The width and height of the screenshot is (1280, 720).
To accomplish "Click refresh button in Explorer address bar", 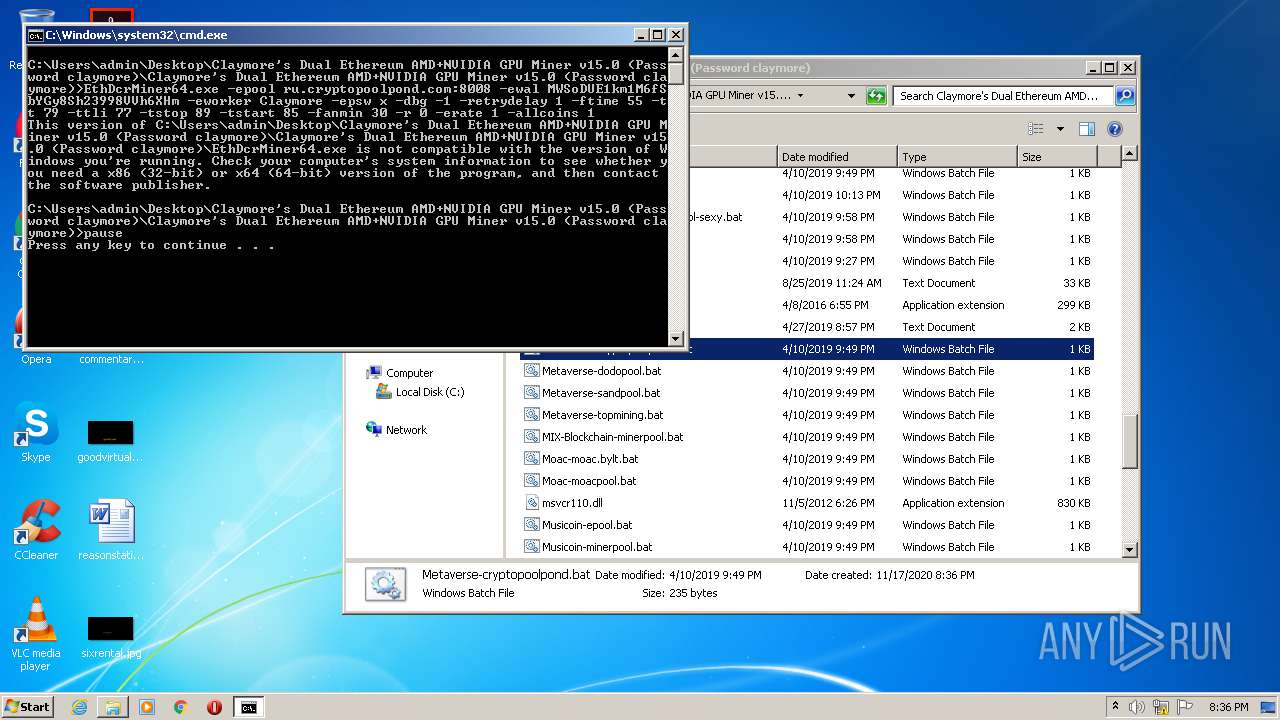I will [x=876, y=96].
